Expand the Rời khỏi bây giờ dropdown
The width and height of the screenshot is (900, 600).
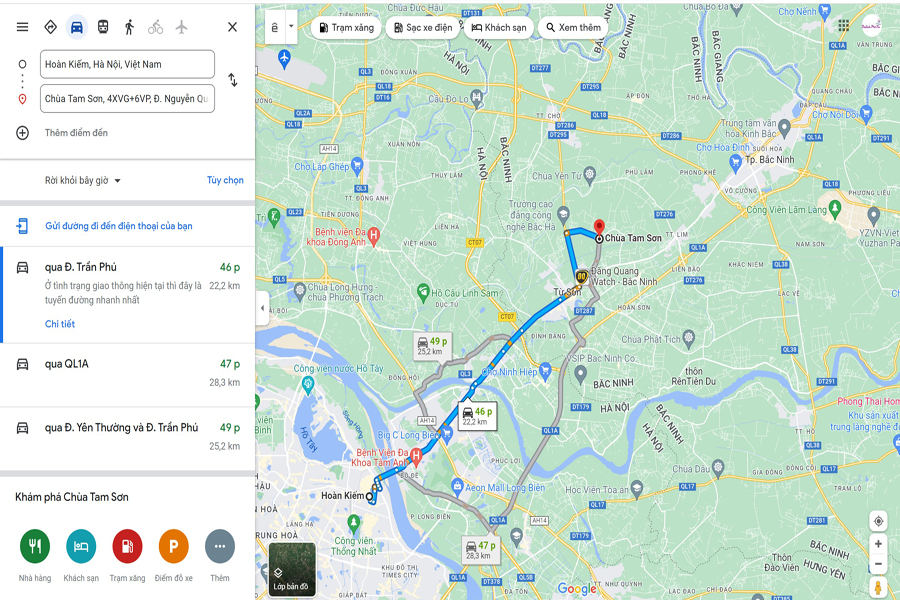tap(83, 180)
